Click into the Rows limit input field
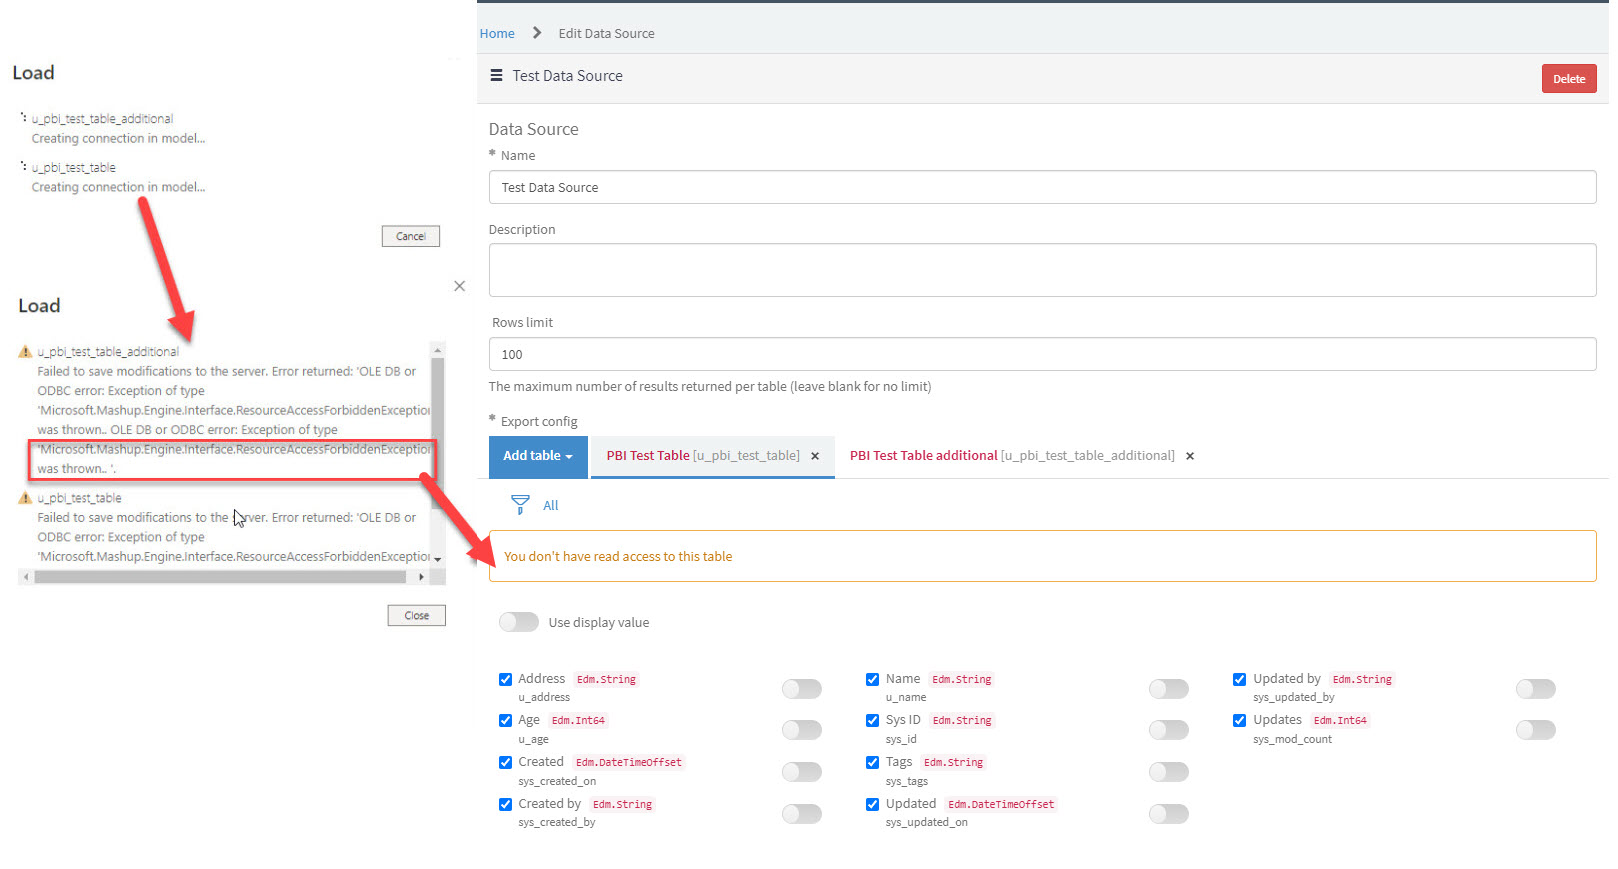1618x869 pixels. point(1041,354)
